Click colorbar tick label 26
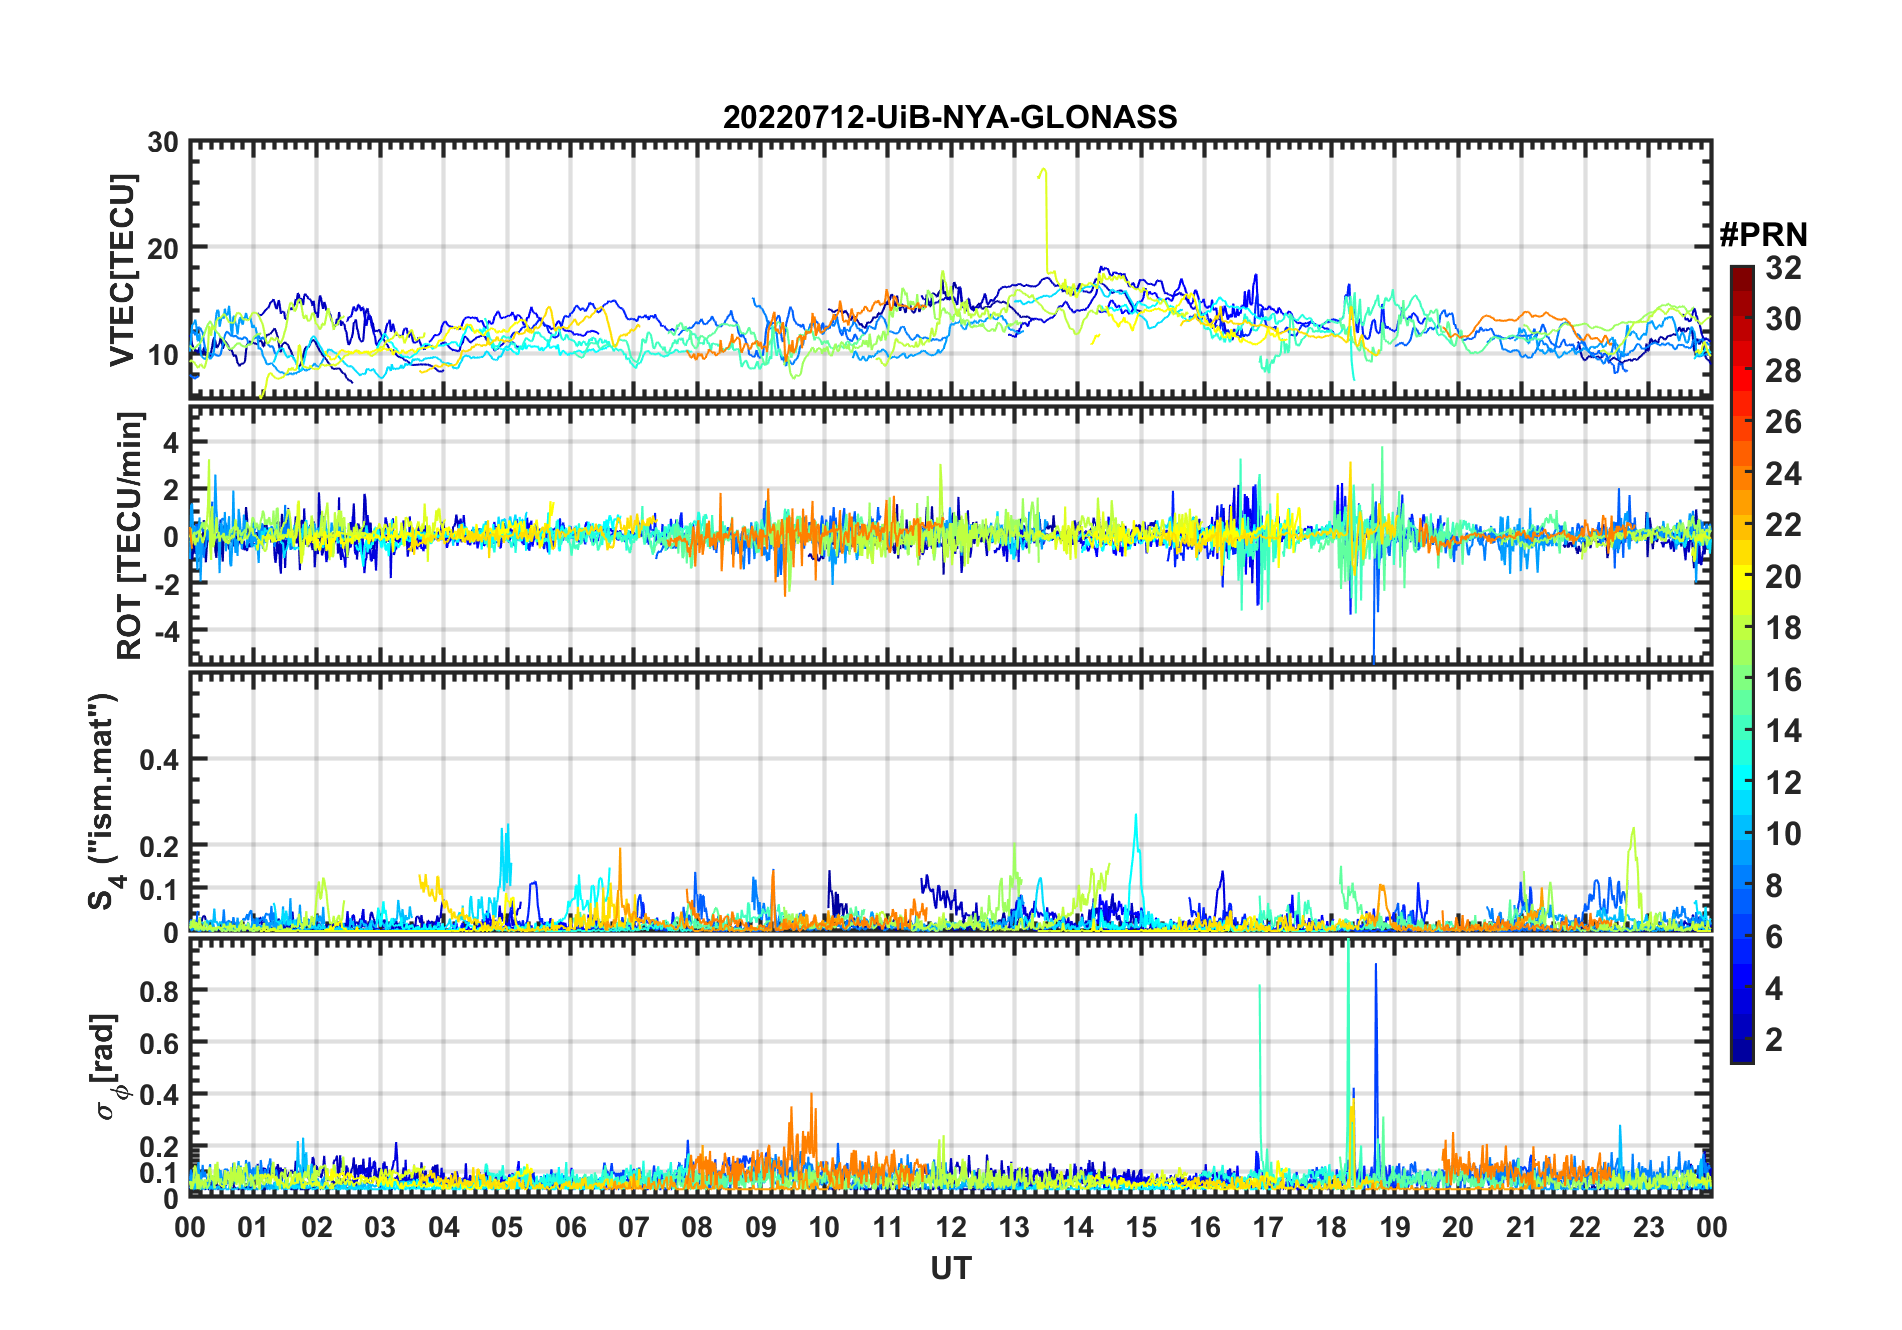Screen dimensions: 1902x1330 [x=1783, y=421]
